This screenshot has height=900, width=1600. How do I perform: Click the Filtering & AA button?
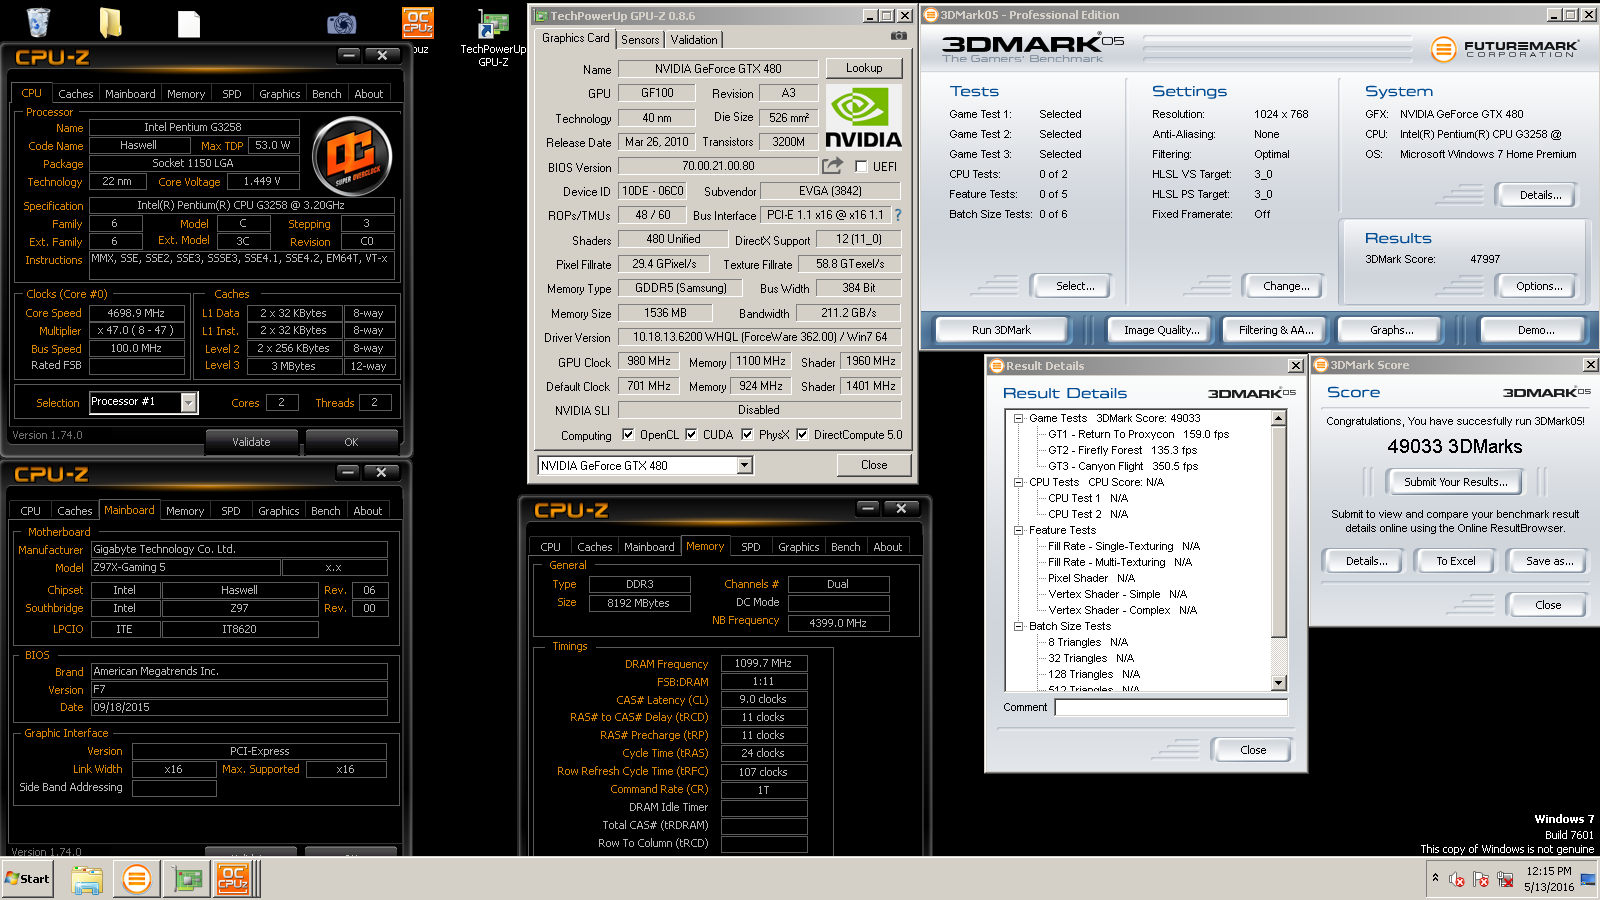pos(1276,330)
